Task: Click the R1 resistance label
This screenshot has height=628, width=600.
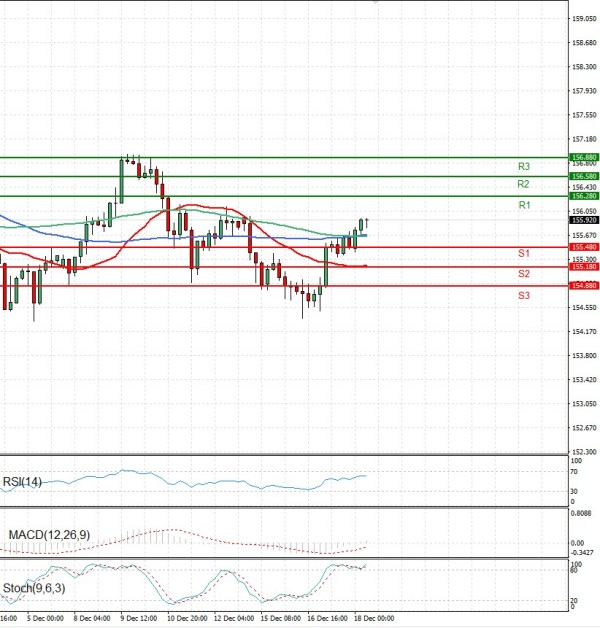Action: (524, 205)
